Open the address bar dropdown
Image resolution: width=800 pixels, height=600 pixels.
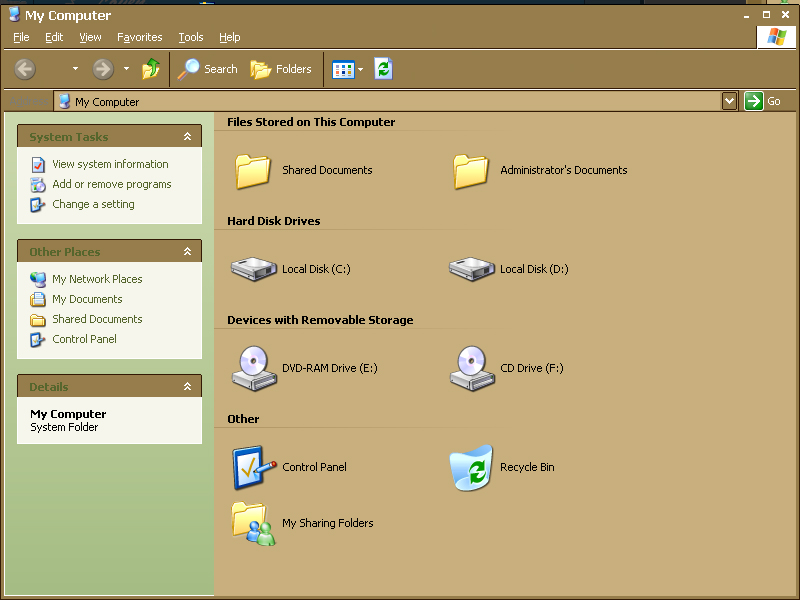[731, 100]
